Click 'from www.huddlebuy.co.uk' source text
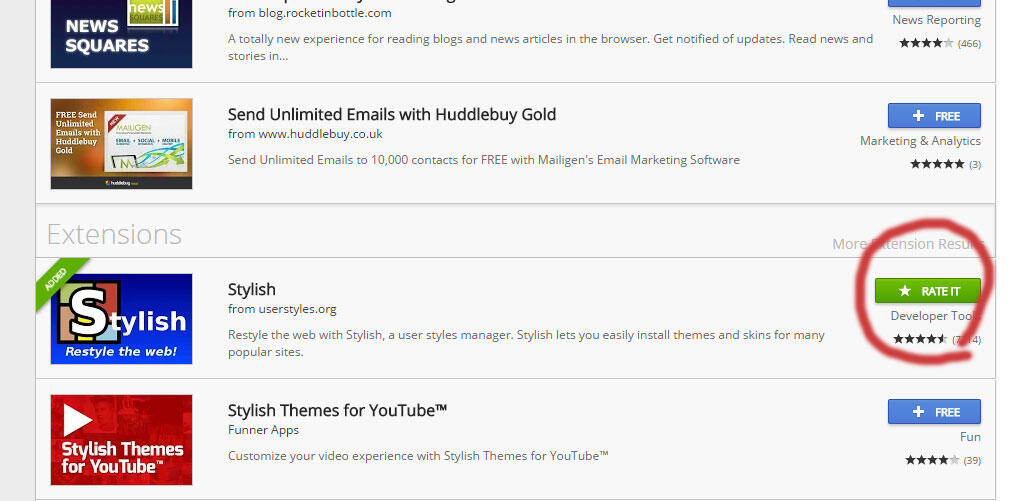Viewport: 1028px width, 501px height. [306, 134]
